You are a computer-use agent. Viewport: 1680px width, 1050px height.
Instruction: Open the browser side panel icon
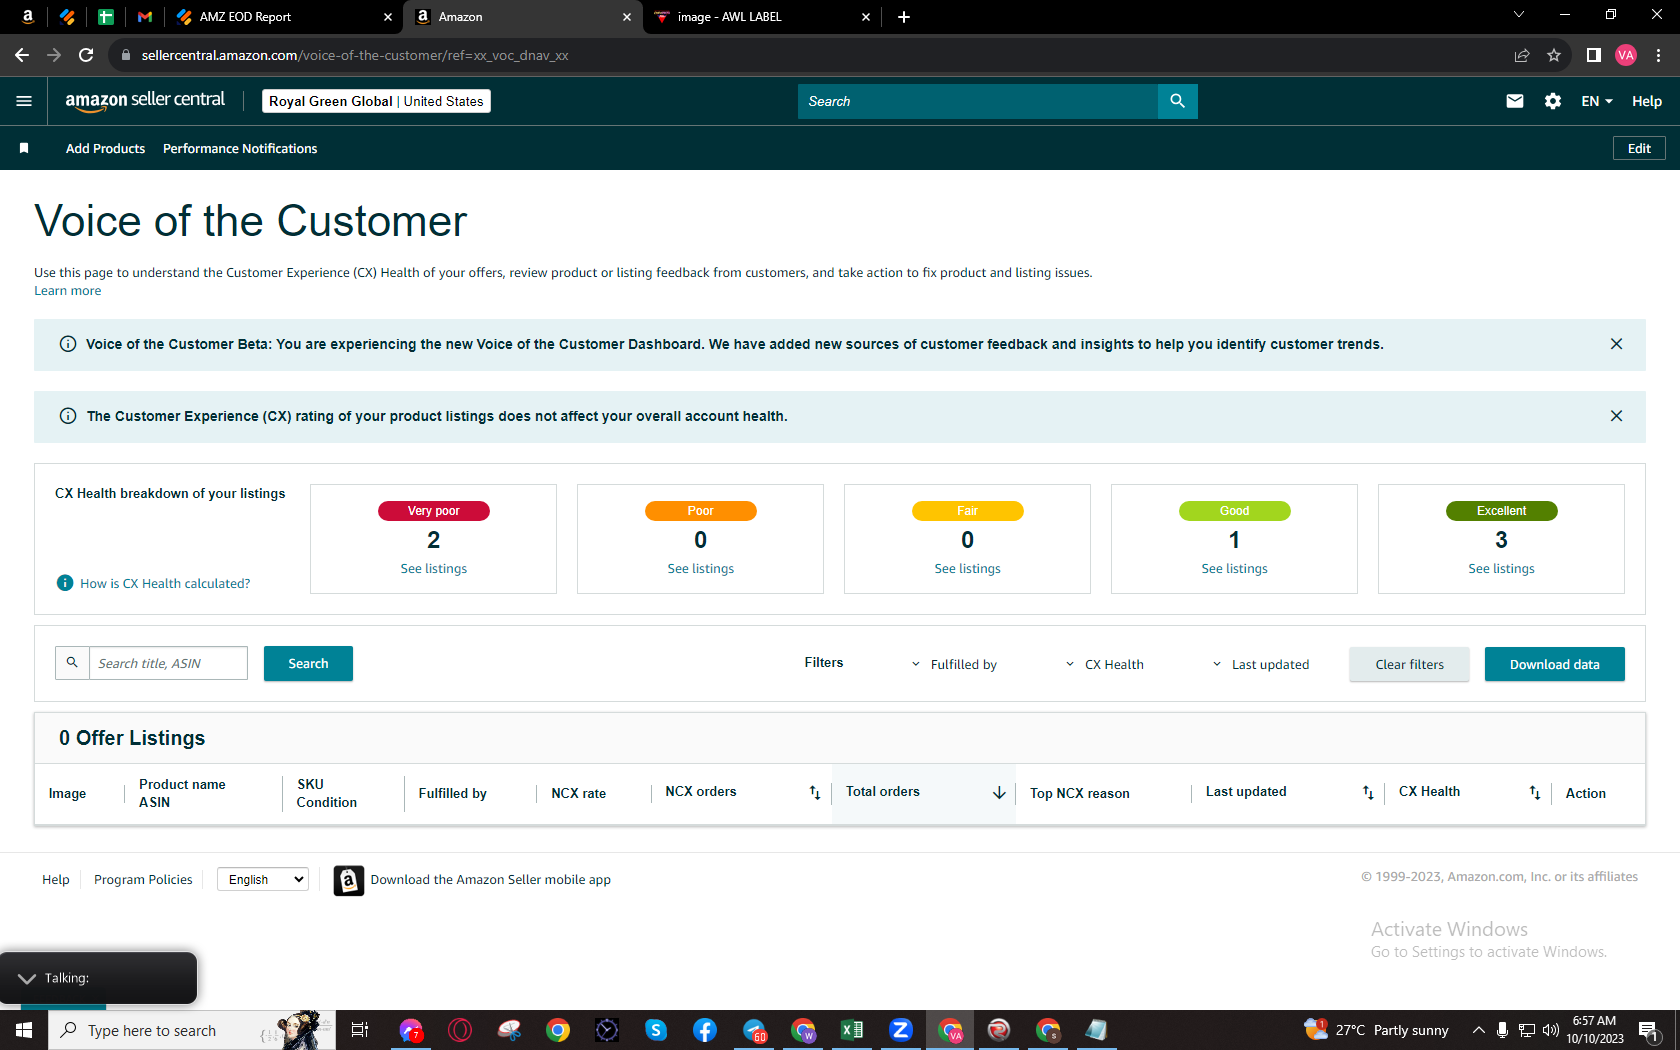[1594, 55]
